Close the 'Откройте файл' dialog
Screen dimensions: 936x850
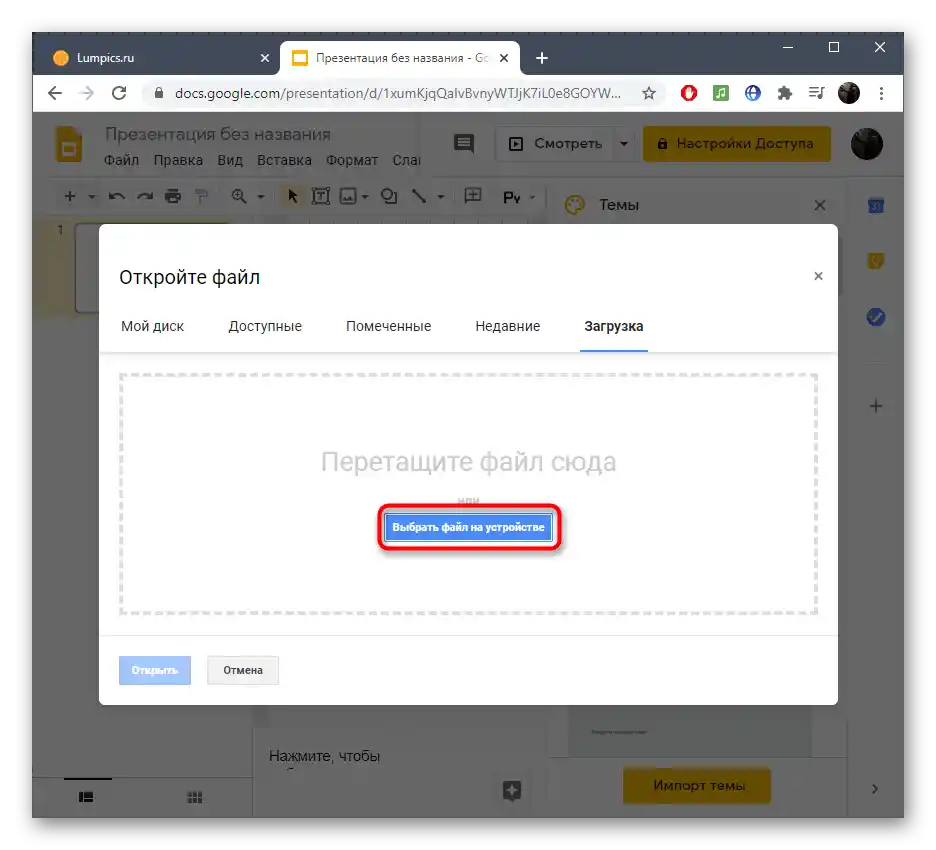click(818, 276)
